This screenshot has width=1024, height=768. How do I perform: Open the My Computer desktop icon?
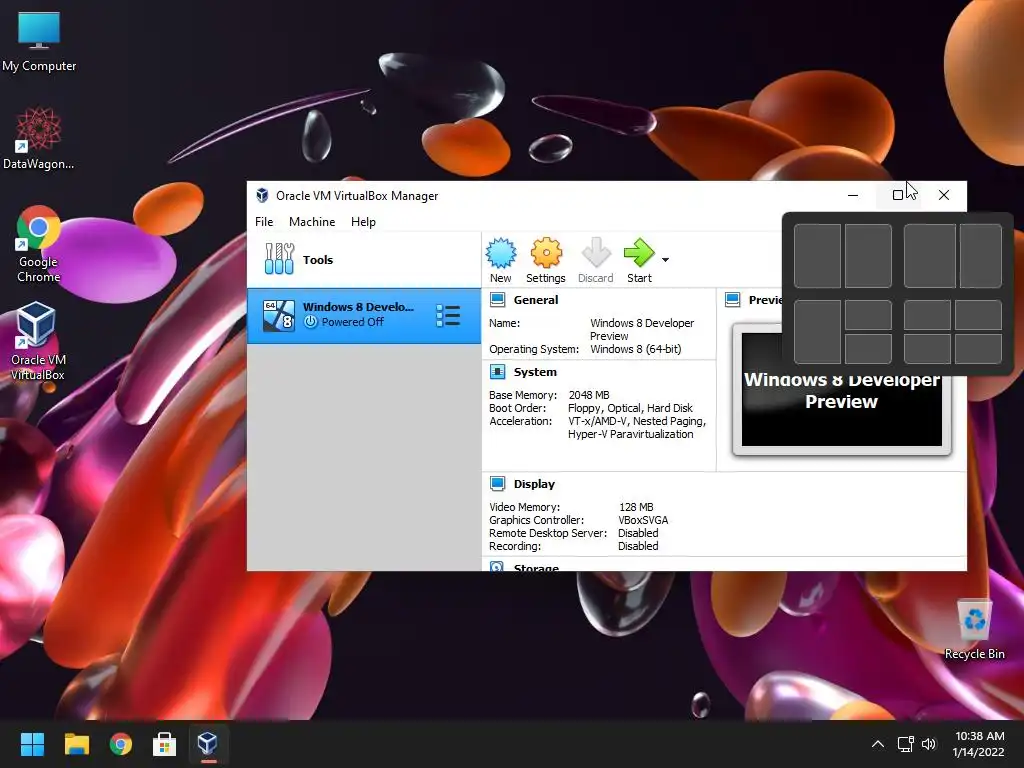[39, 42]
